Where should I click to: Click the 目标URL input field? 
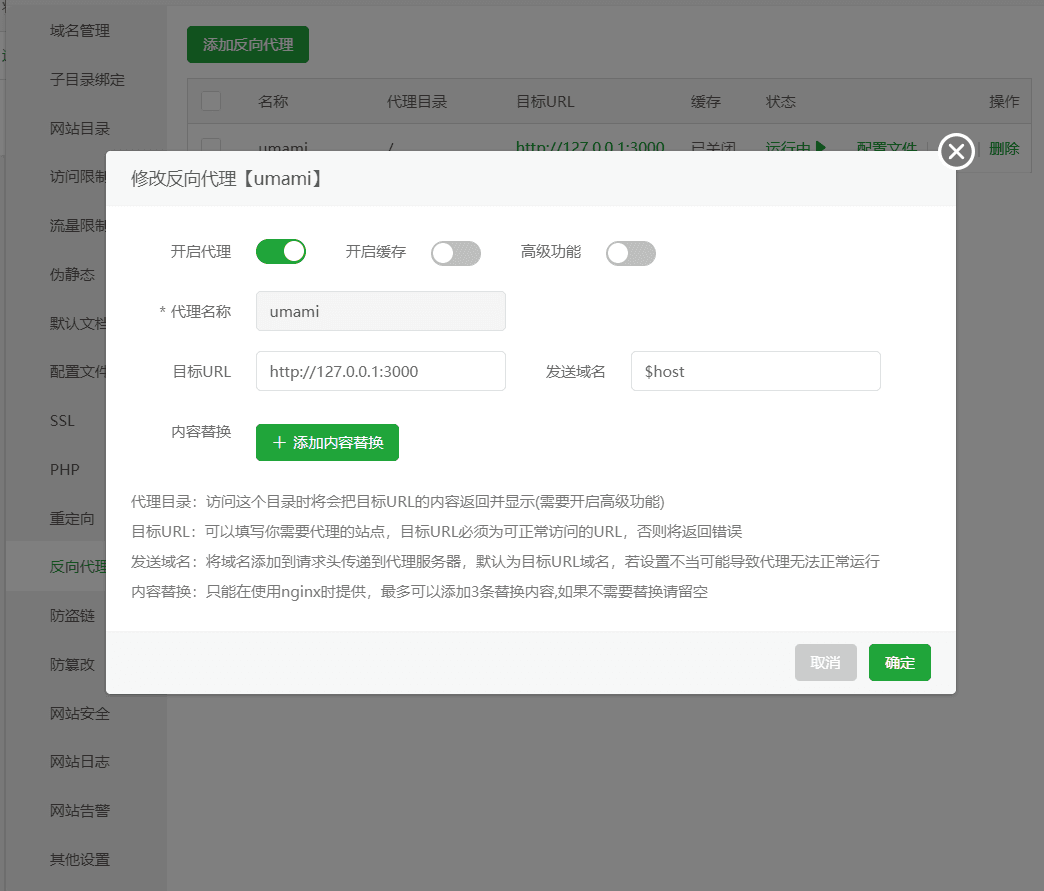click(x=381, y=371)
